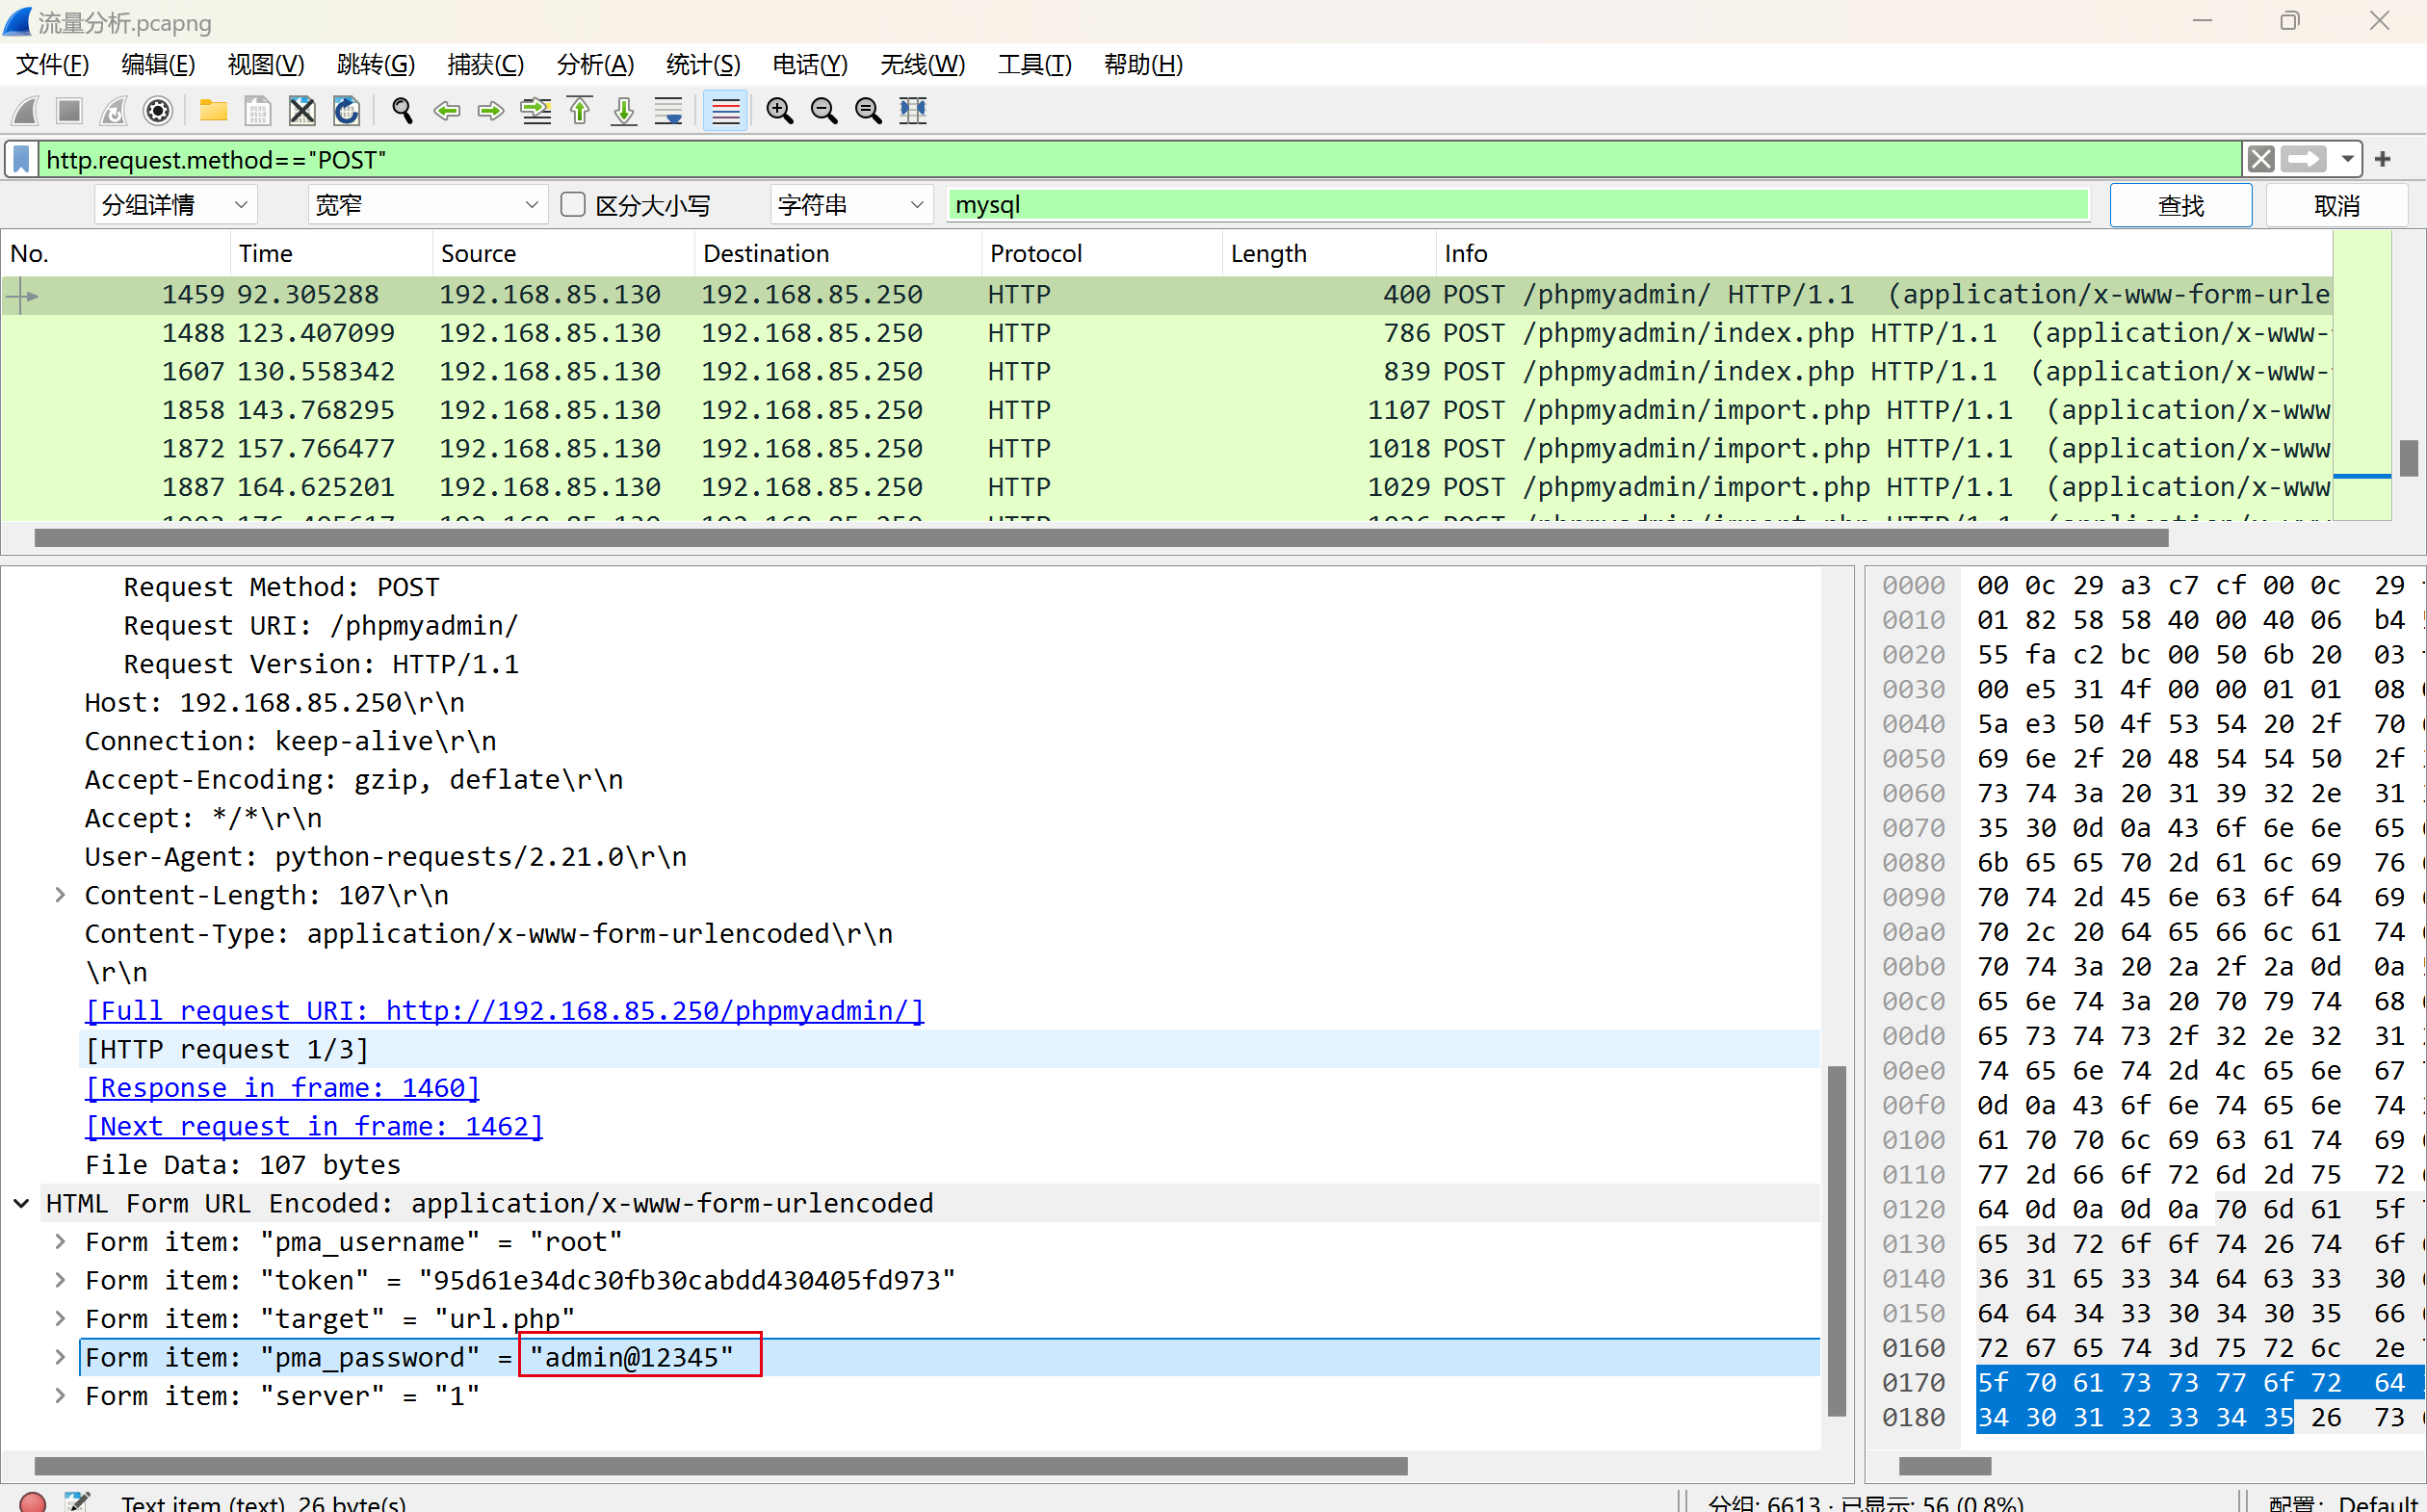Click the 查找 find button

pyautogui.click(x=2181, y=205)
